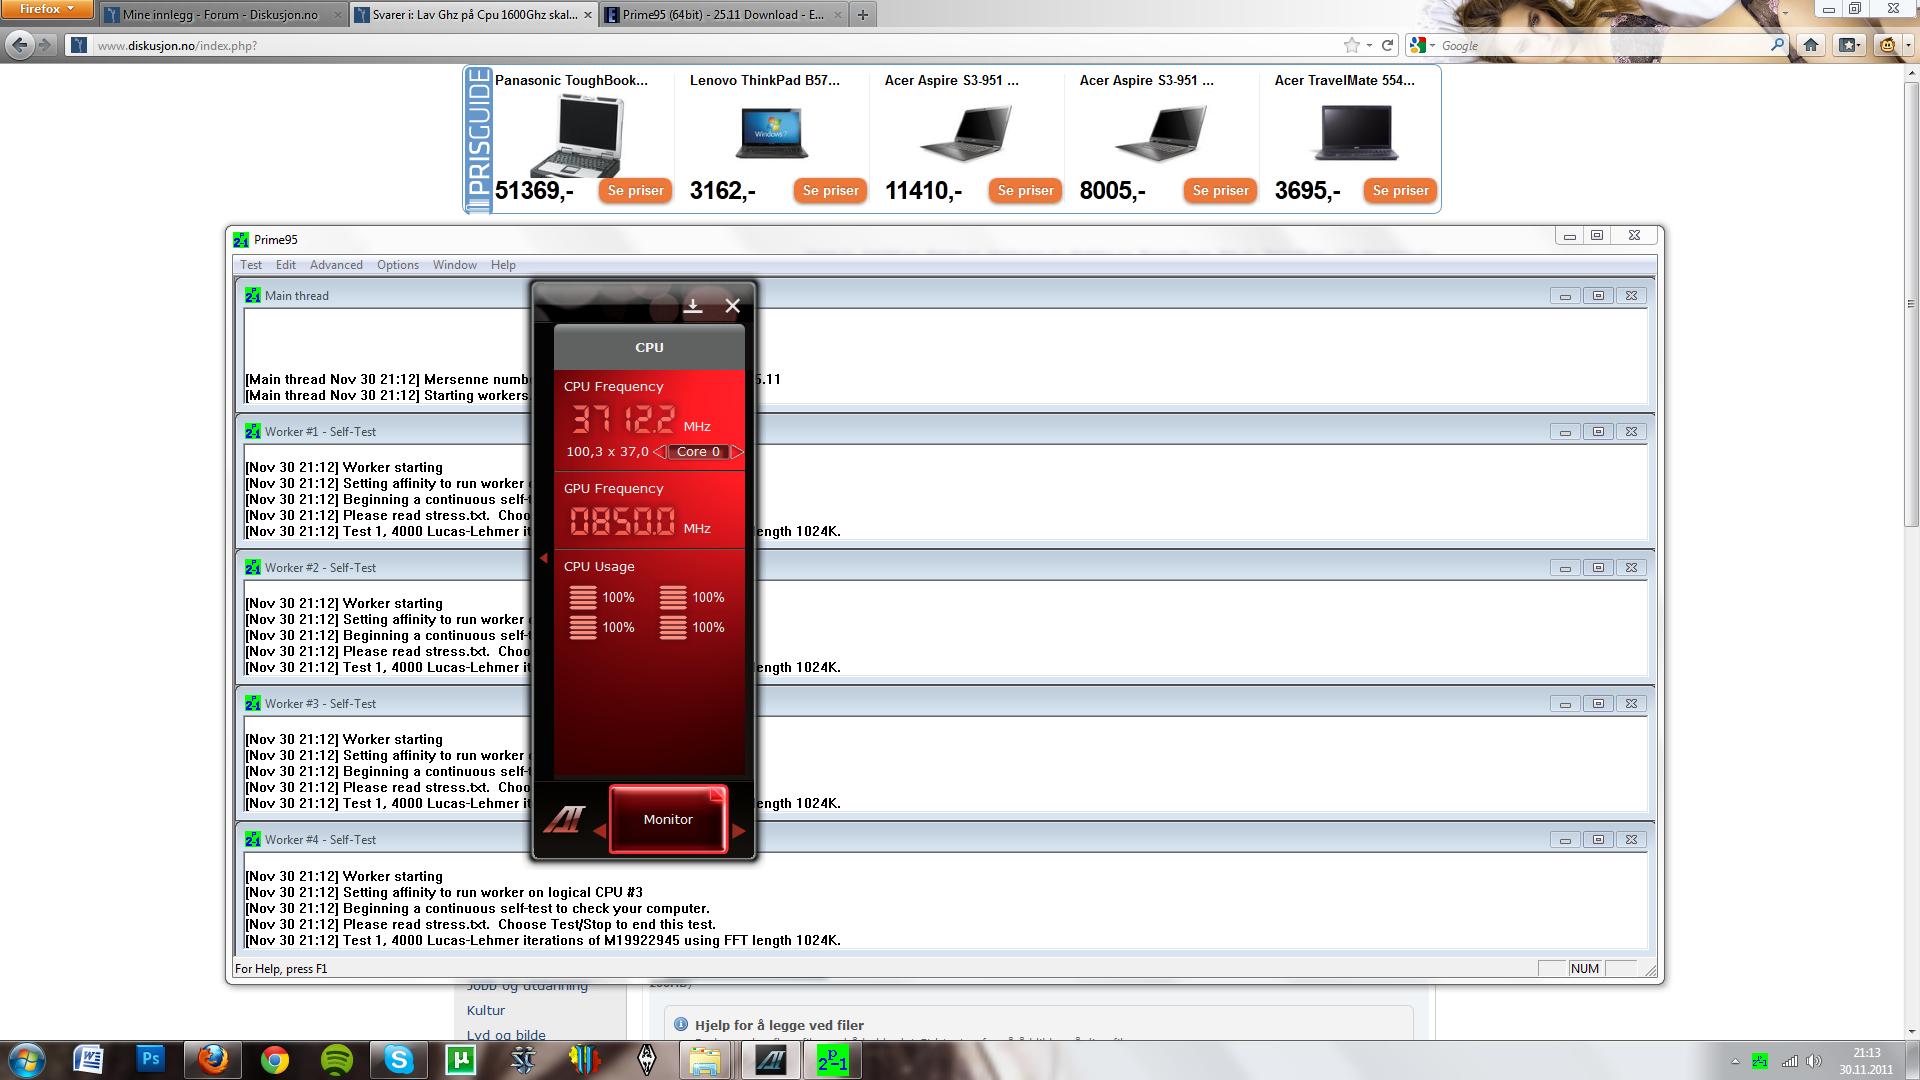The height and width of the screenshot is (1080, 1920).
Task: Open Prime95 Edit menu
Action: pos(286,265)
